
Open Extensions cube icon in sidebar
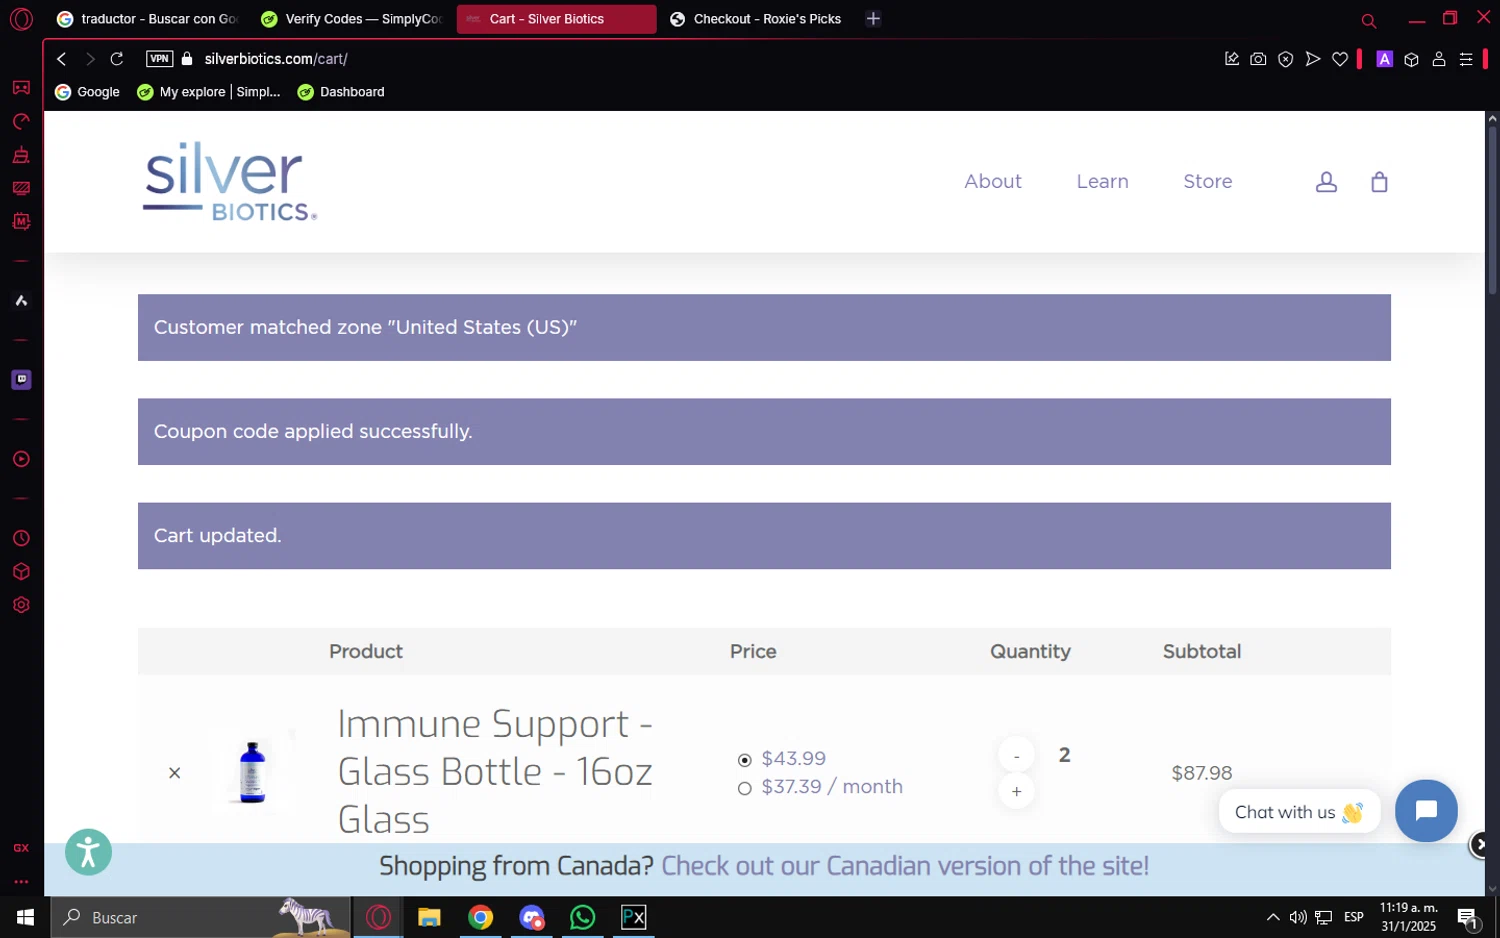coord(21,572)
